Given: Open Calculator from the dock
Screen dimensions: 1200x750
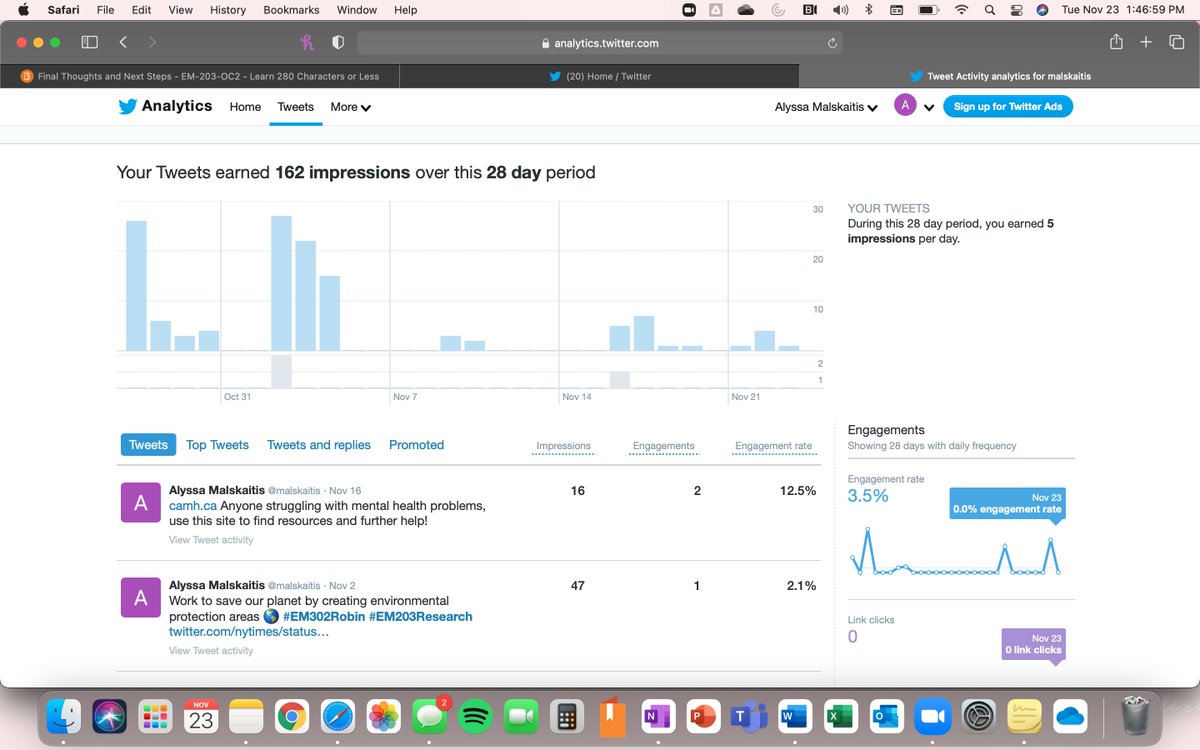Looking at the screenshot, I should tap(566, 716).
